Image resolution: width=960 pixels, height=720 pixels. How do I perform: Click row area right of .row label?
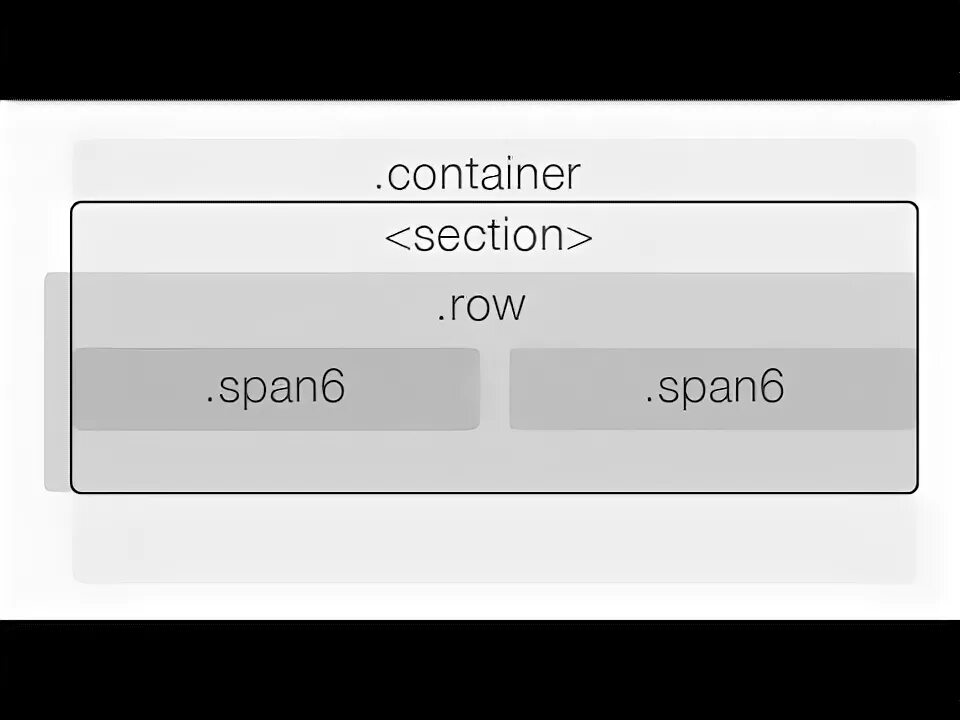(720, 308)
